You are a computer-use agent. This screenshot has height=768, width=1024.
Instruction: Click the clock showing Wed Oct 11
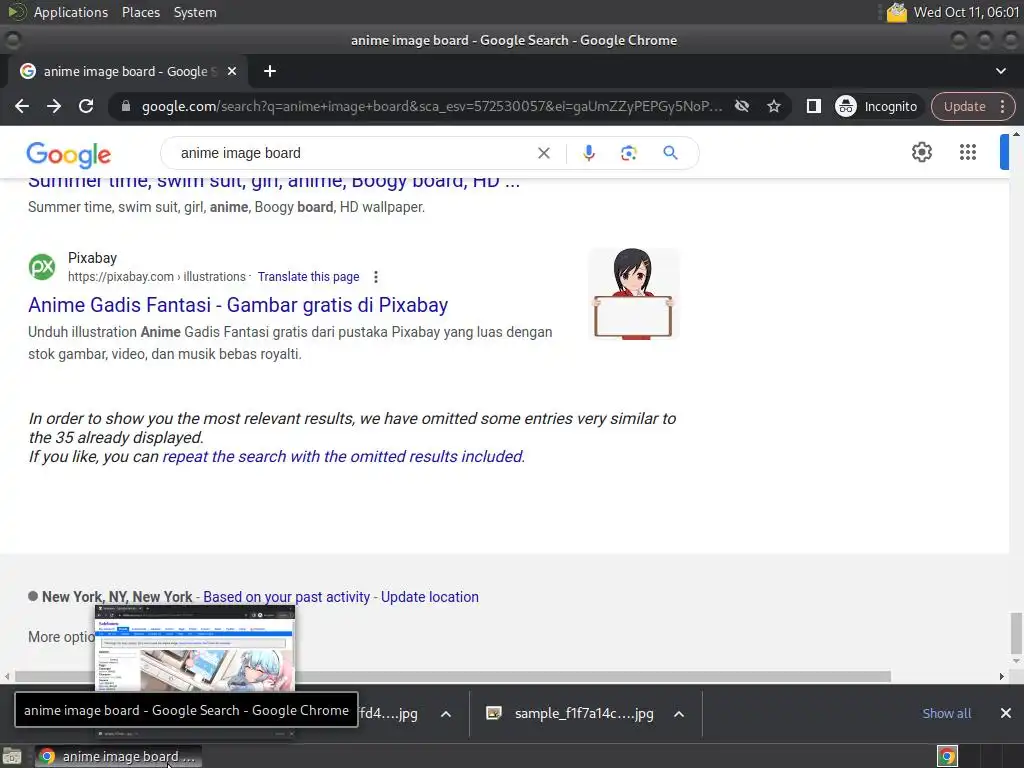966,12
